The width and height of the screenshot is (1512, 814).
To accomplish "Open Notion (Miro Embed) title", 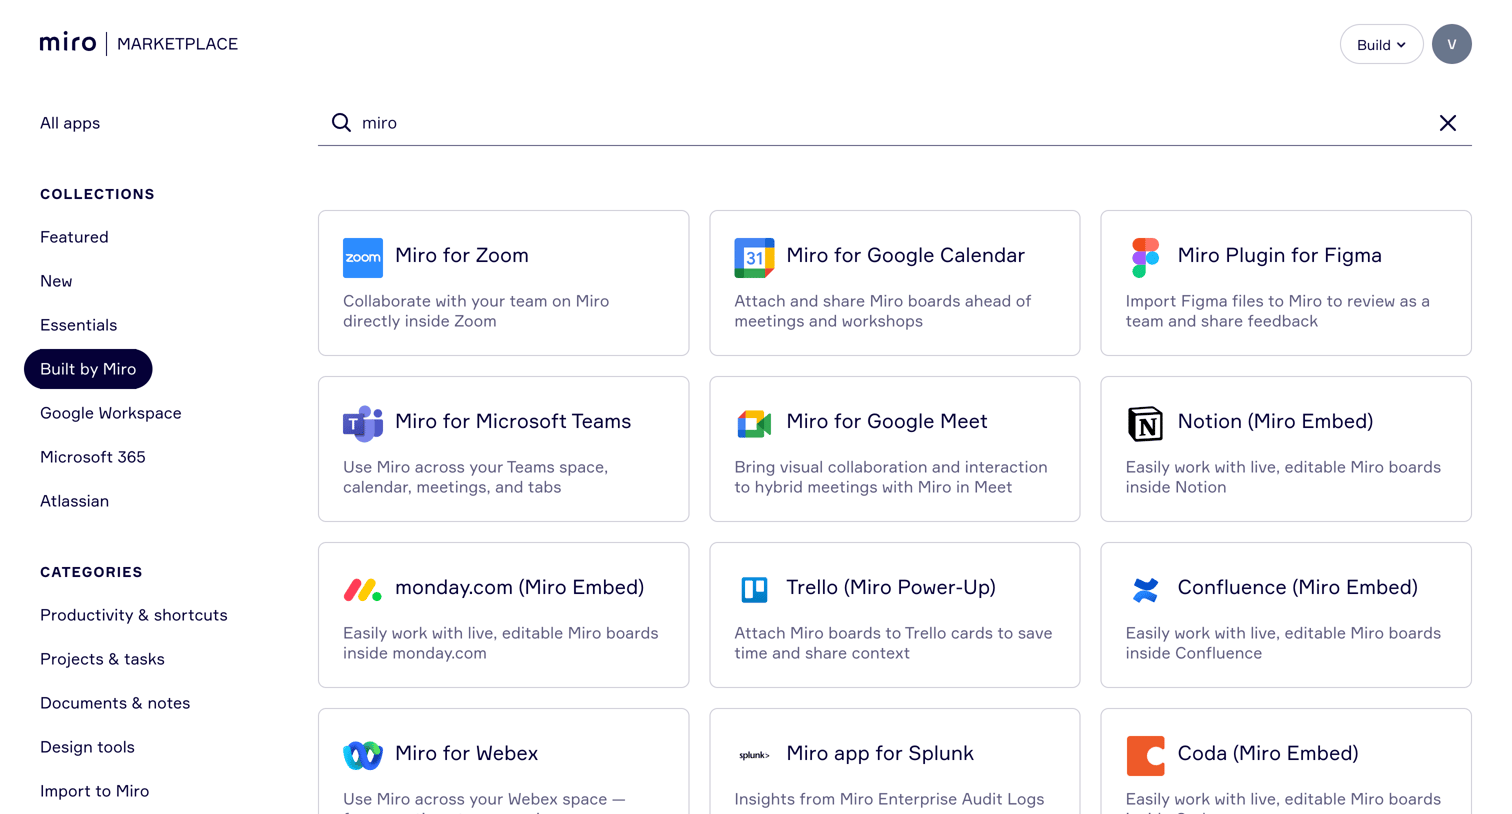I will [x=1275, y=421].
